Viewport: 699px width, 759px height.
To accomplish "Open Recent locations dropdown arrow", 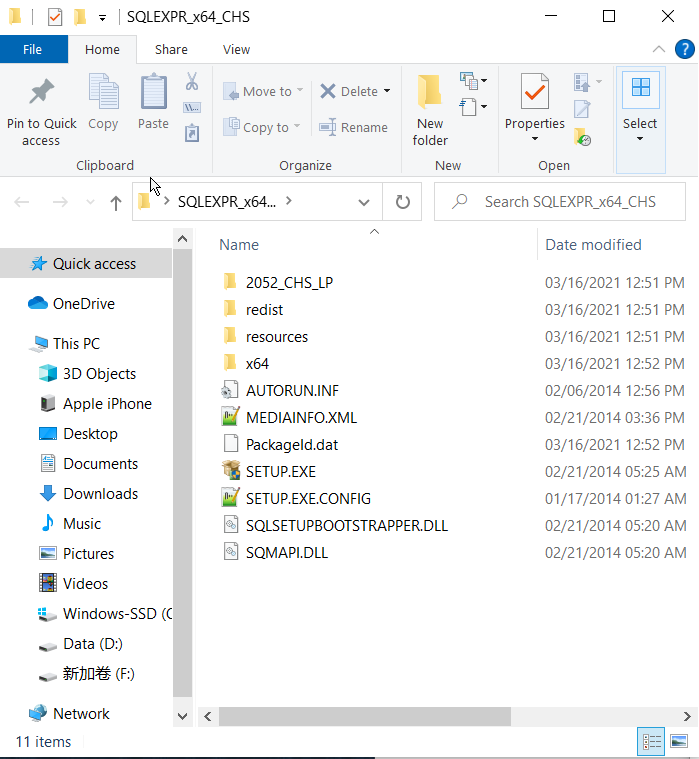I will click(90, 202).
